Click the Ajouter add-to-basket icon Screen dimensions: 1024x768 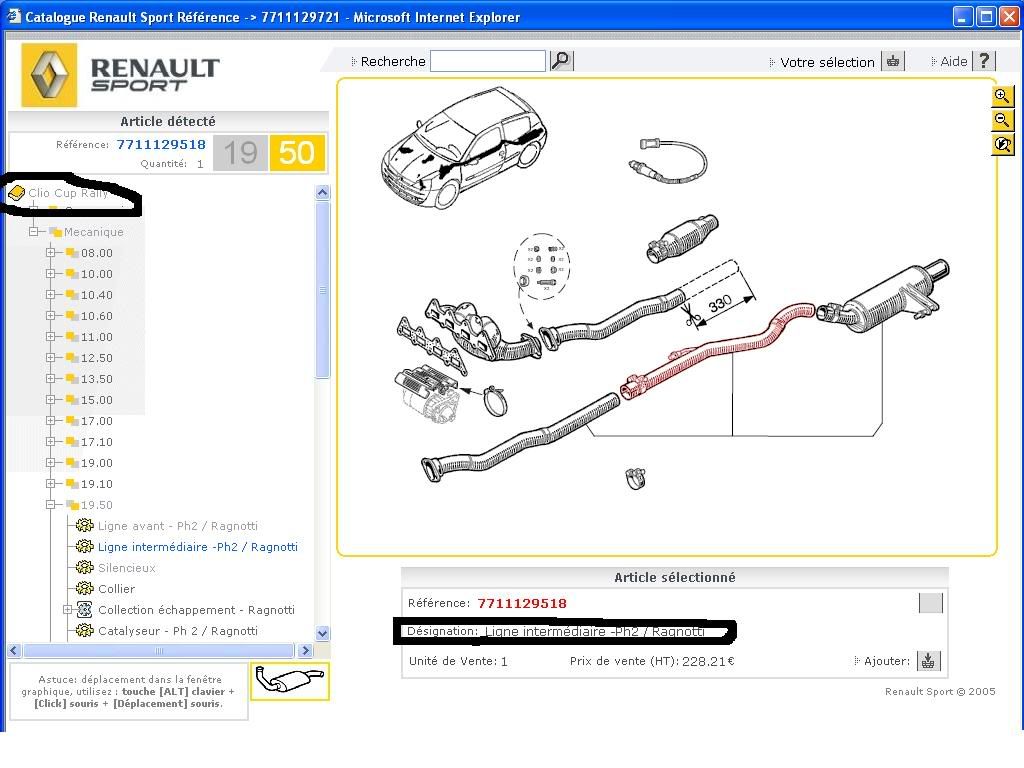tap(928, 661)
